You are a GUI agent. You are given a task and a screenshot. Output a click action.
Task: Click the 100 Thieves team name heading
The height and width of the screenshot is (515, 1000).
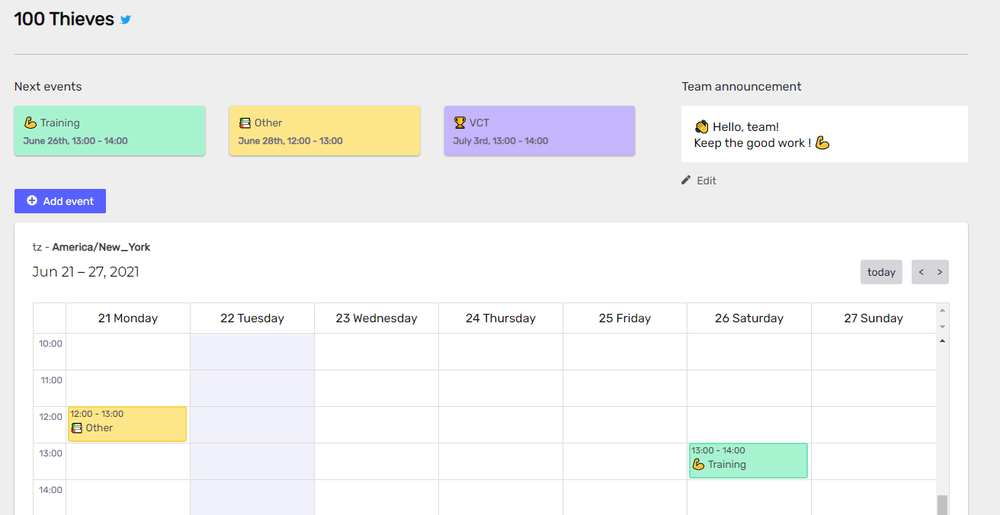(x=64, y=19)
